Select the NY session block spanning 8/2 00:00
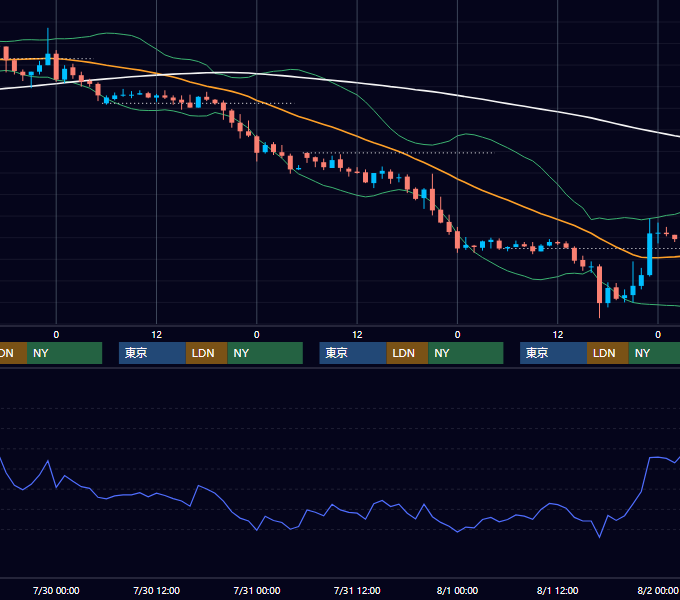 pyautogui.click(x=654, y=353)
